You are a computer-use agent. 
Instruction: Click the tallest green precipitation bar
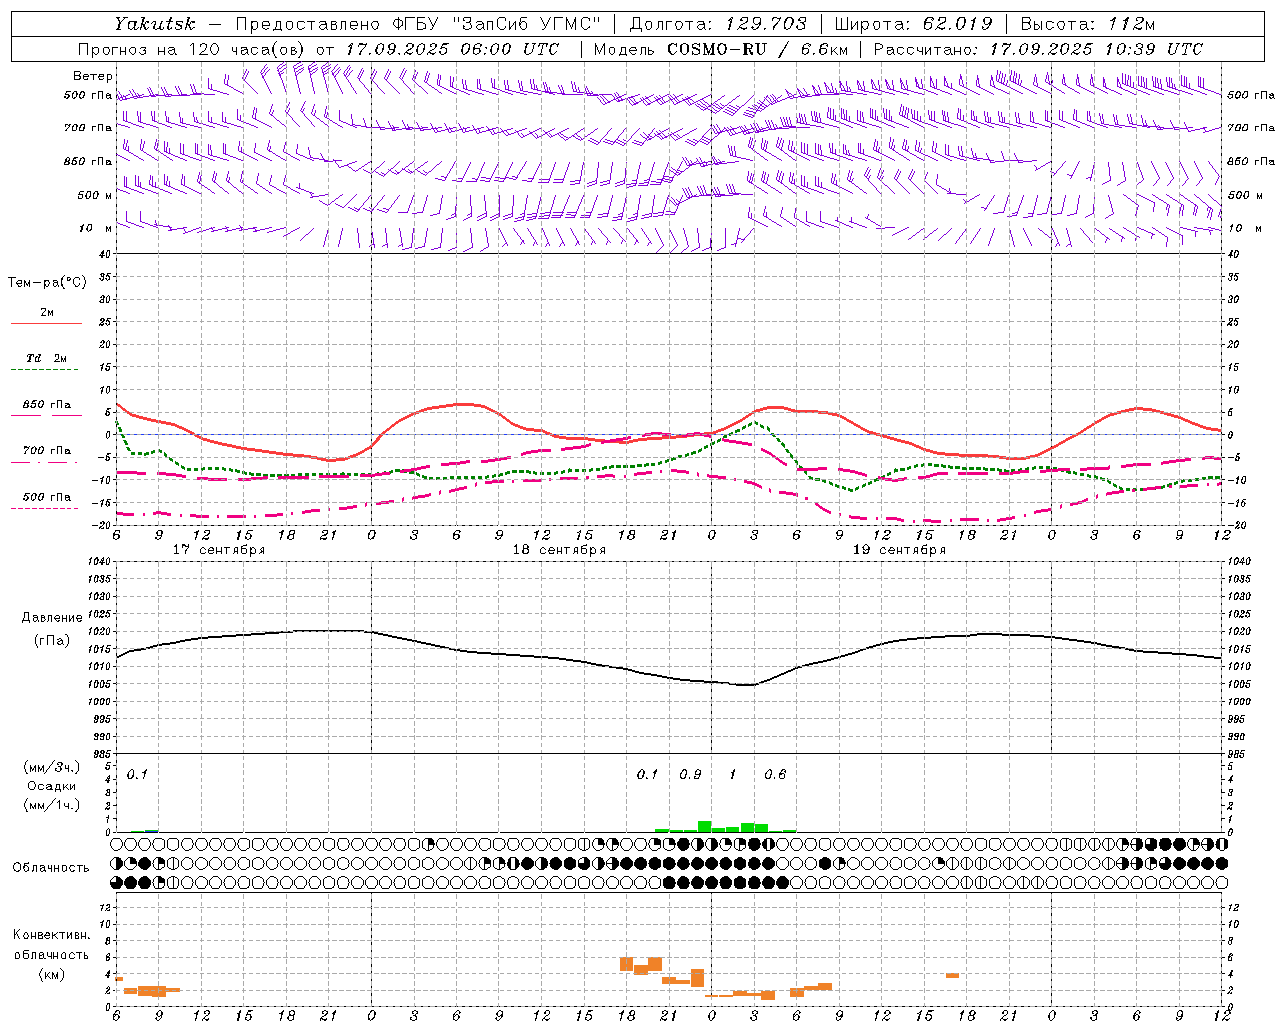click(x=705, y=826)
